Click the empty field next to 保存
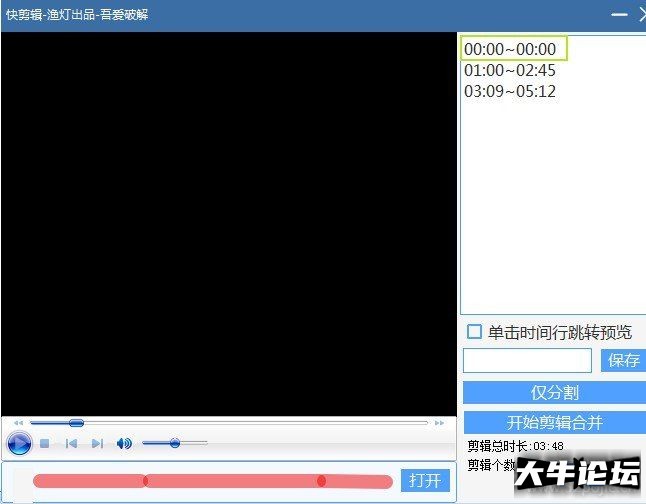Screen dimensions: 646x504 pyautogui.click(x=527, y=361)
